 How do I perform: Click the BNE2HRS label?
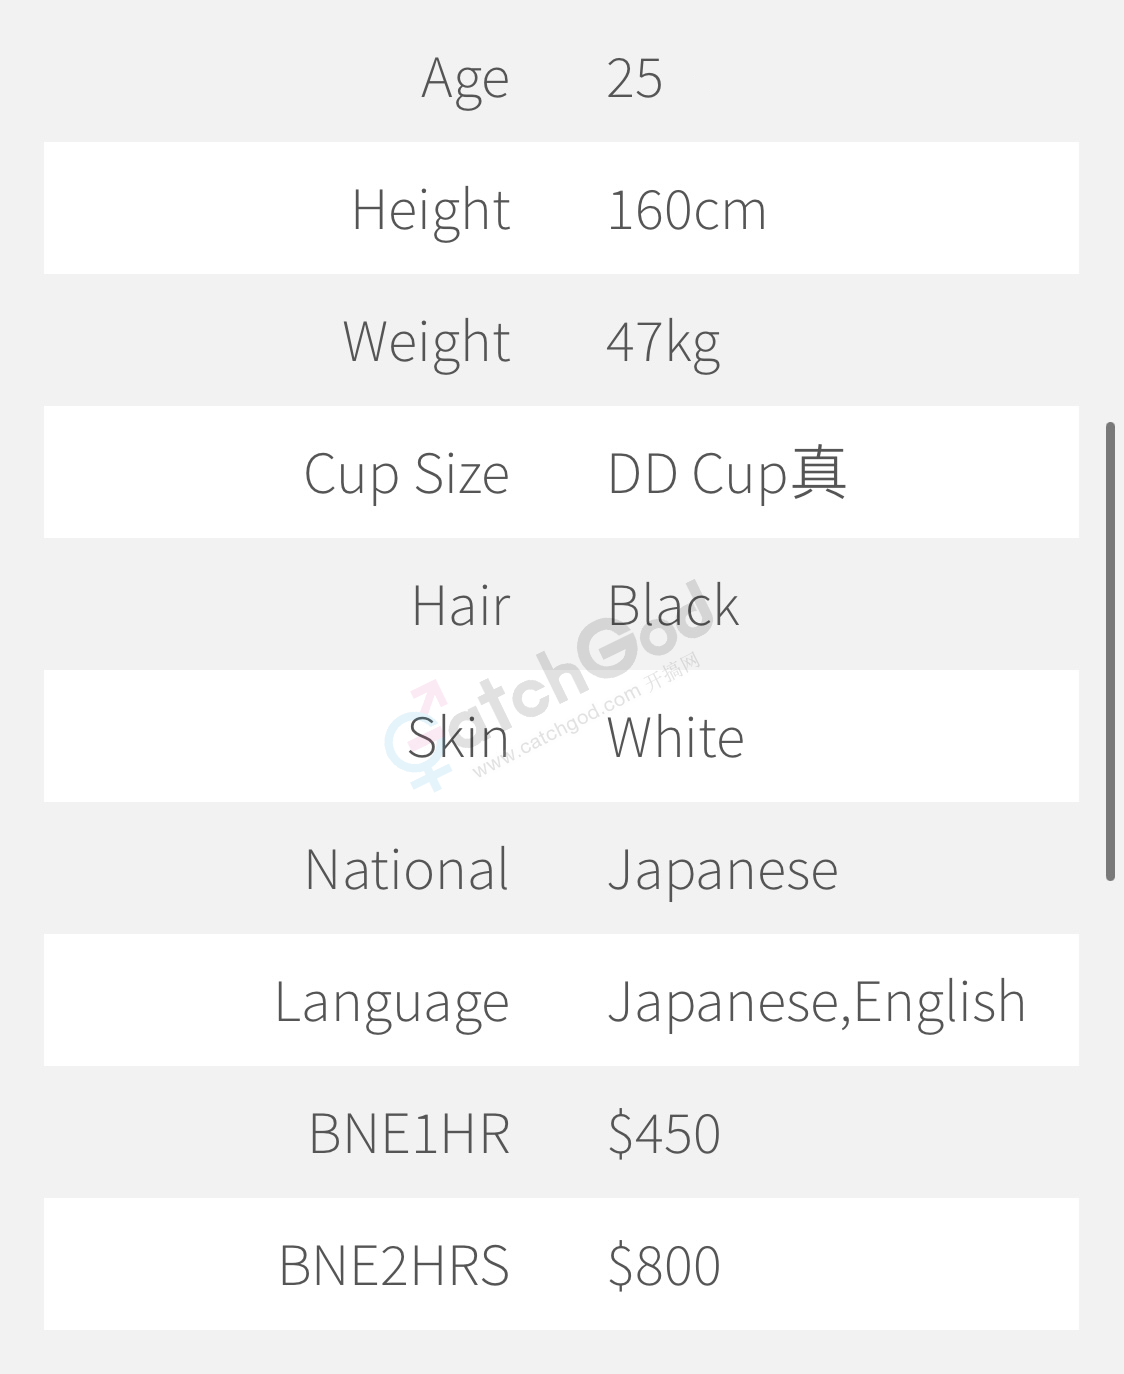click(x=394, y=1266)
